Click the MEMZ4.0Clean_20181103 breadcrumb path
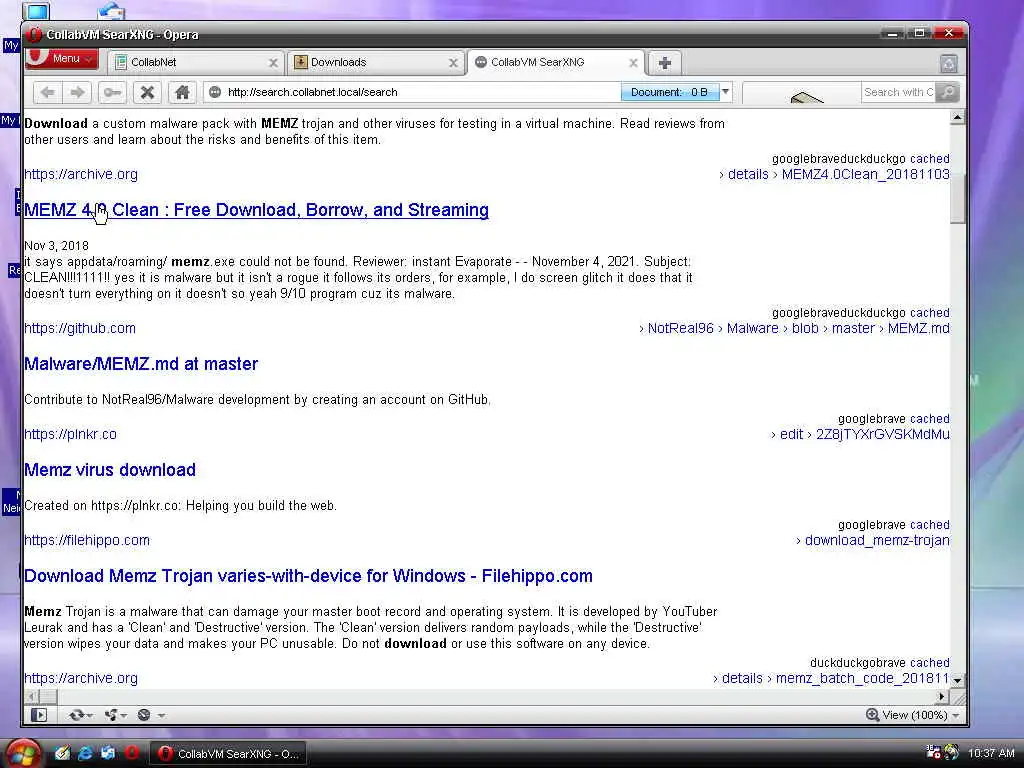The image size is (1024, 768). tap(865, 174)
